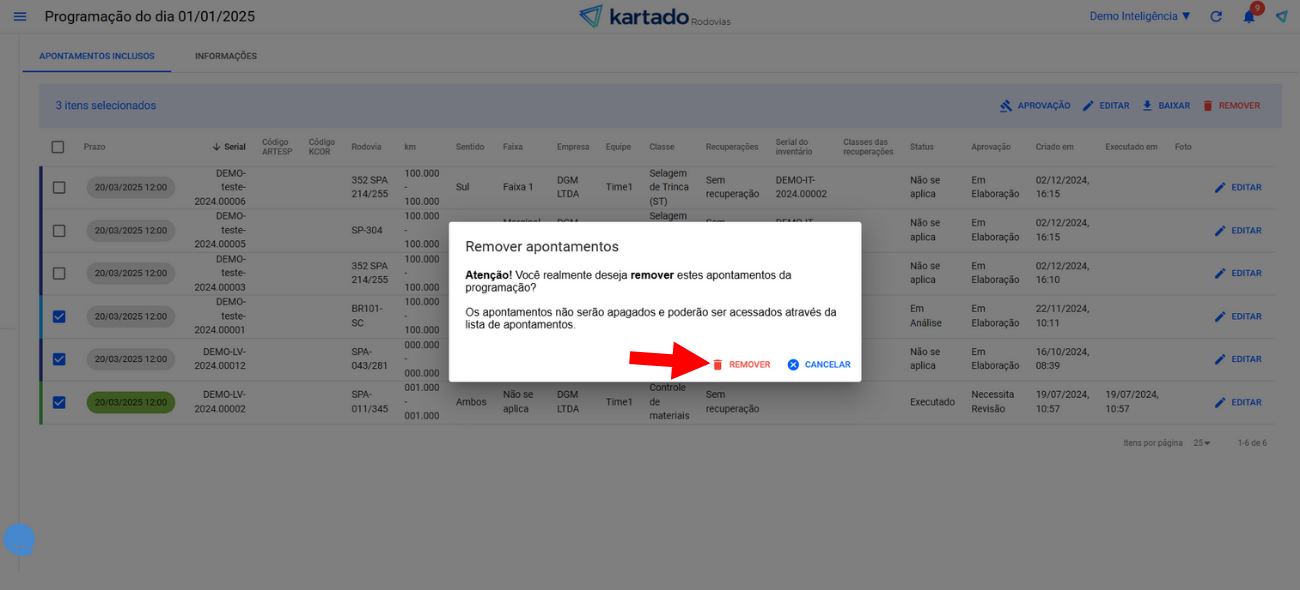Image resolution: width=1300 pixels, height=590 pixels.
Task: Select the Apontamentos Inclusos tab
Action: pos(97,56)
